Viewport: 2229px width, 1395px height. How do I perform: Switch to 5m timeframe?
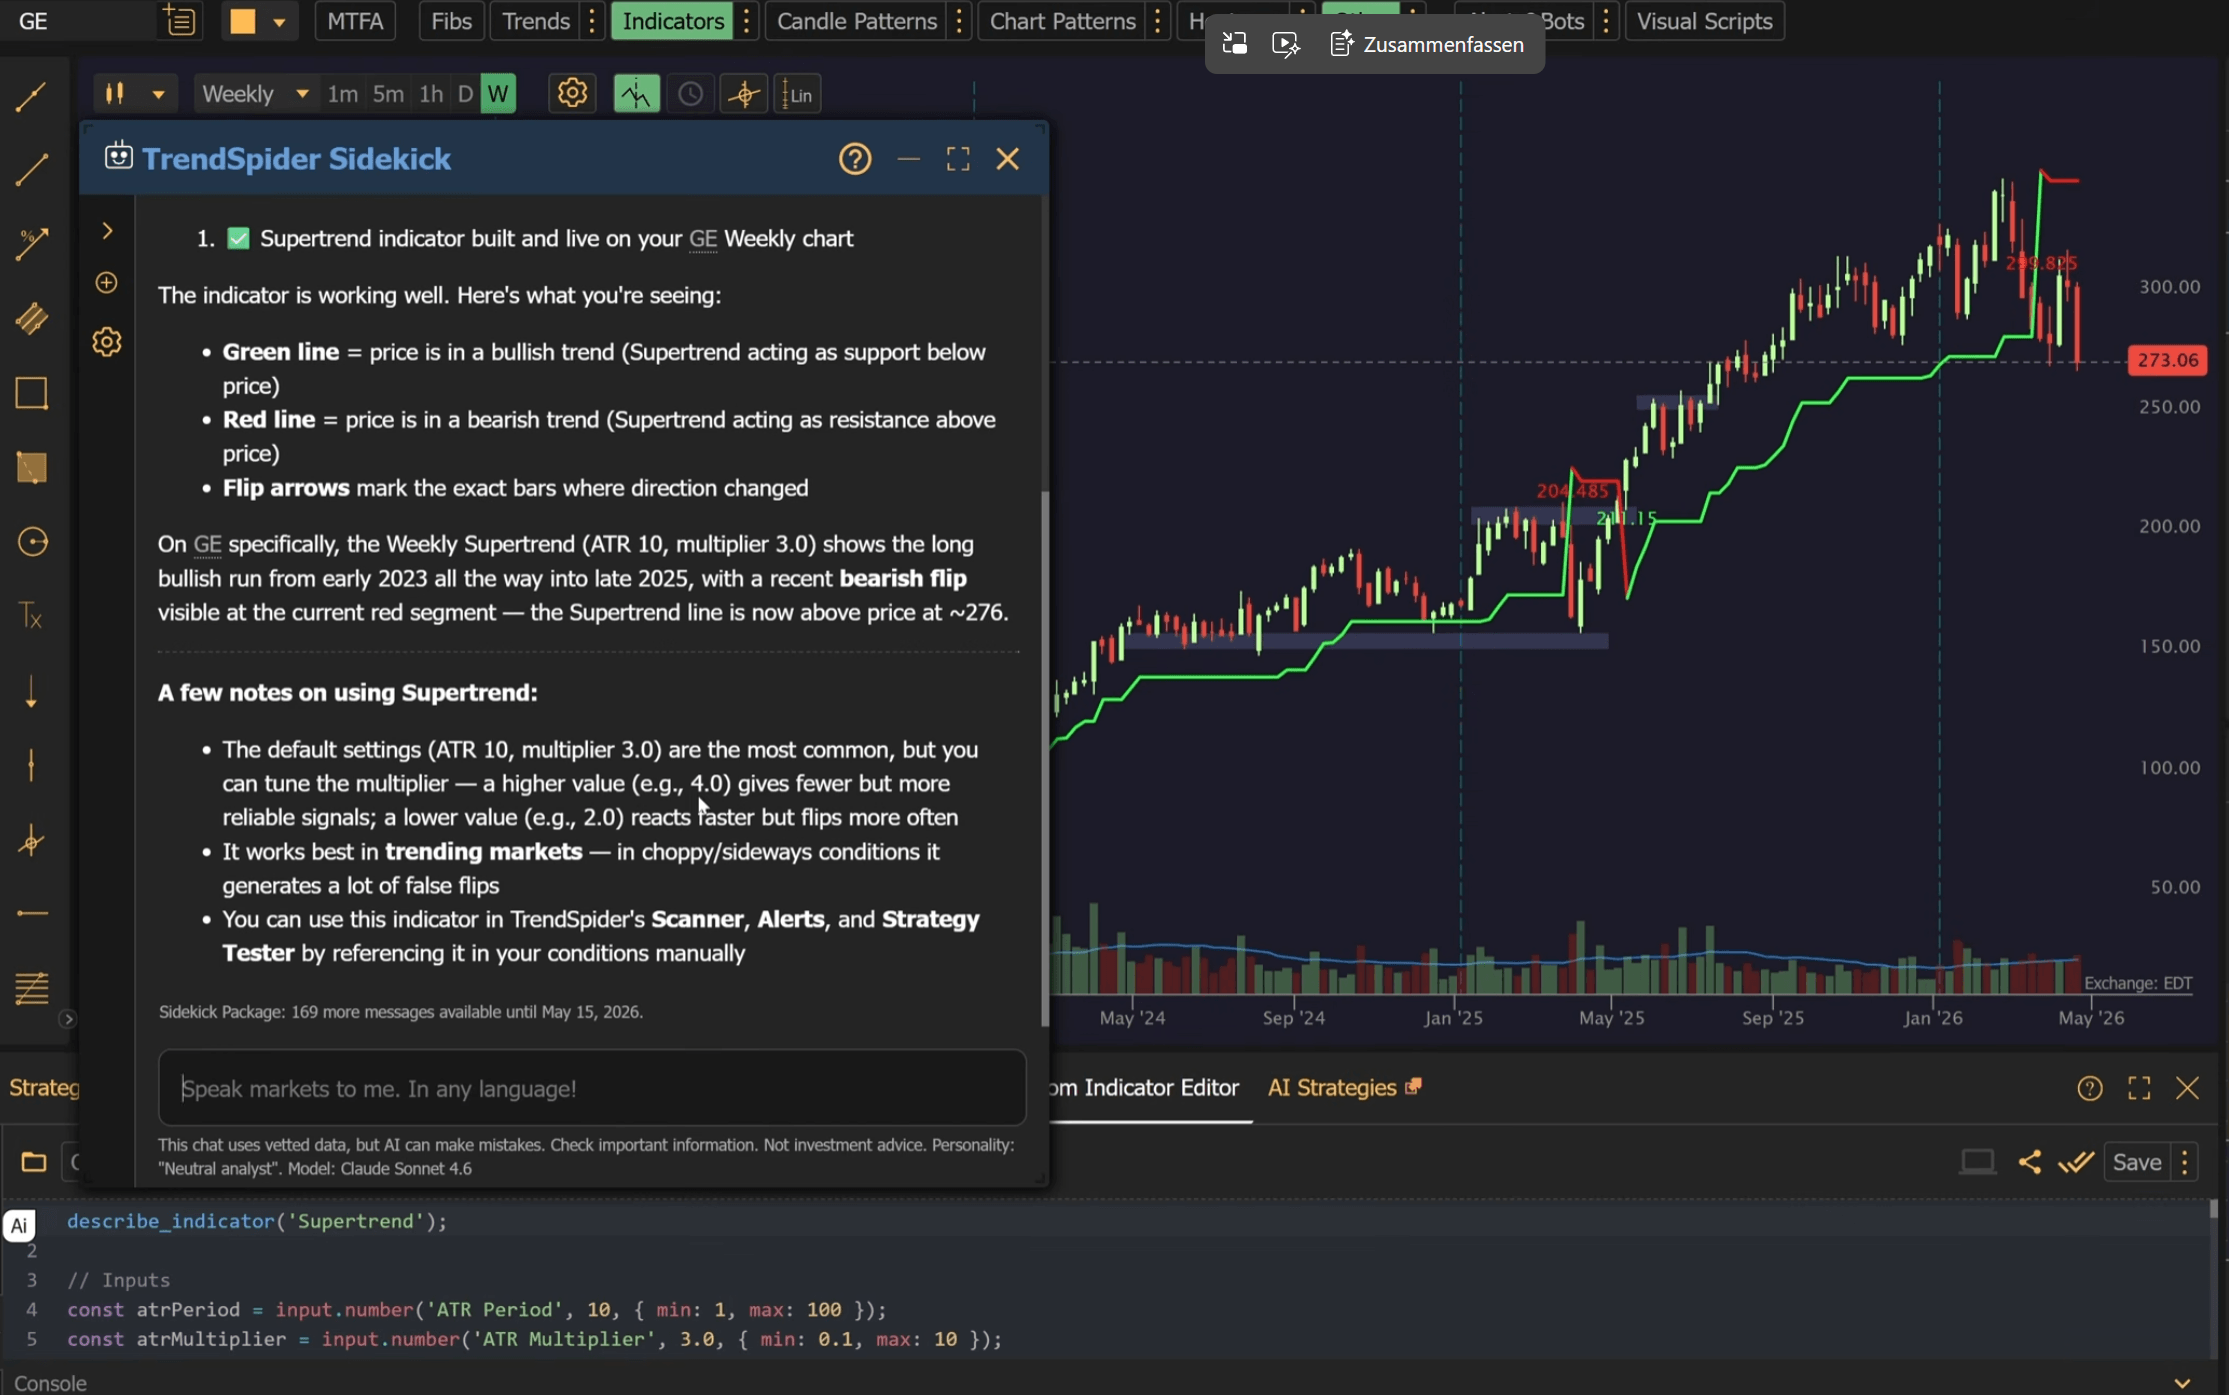tap(388, 94)
